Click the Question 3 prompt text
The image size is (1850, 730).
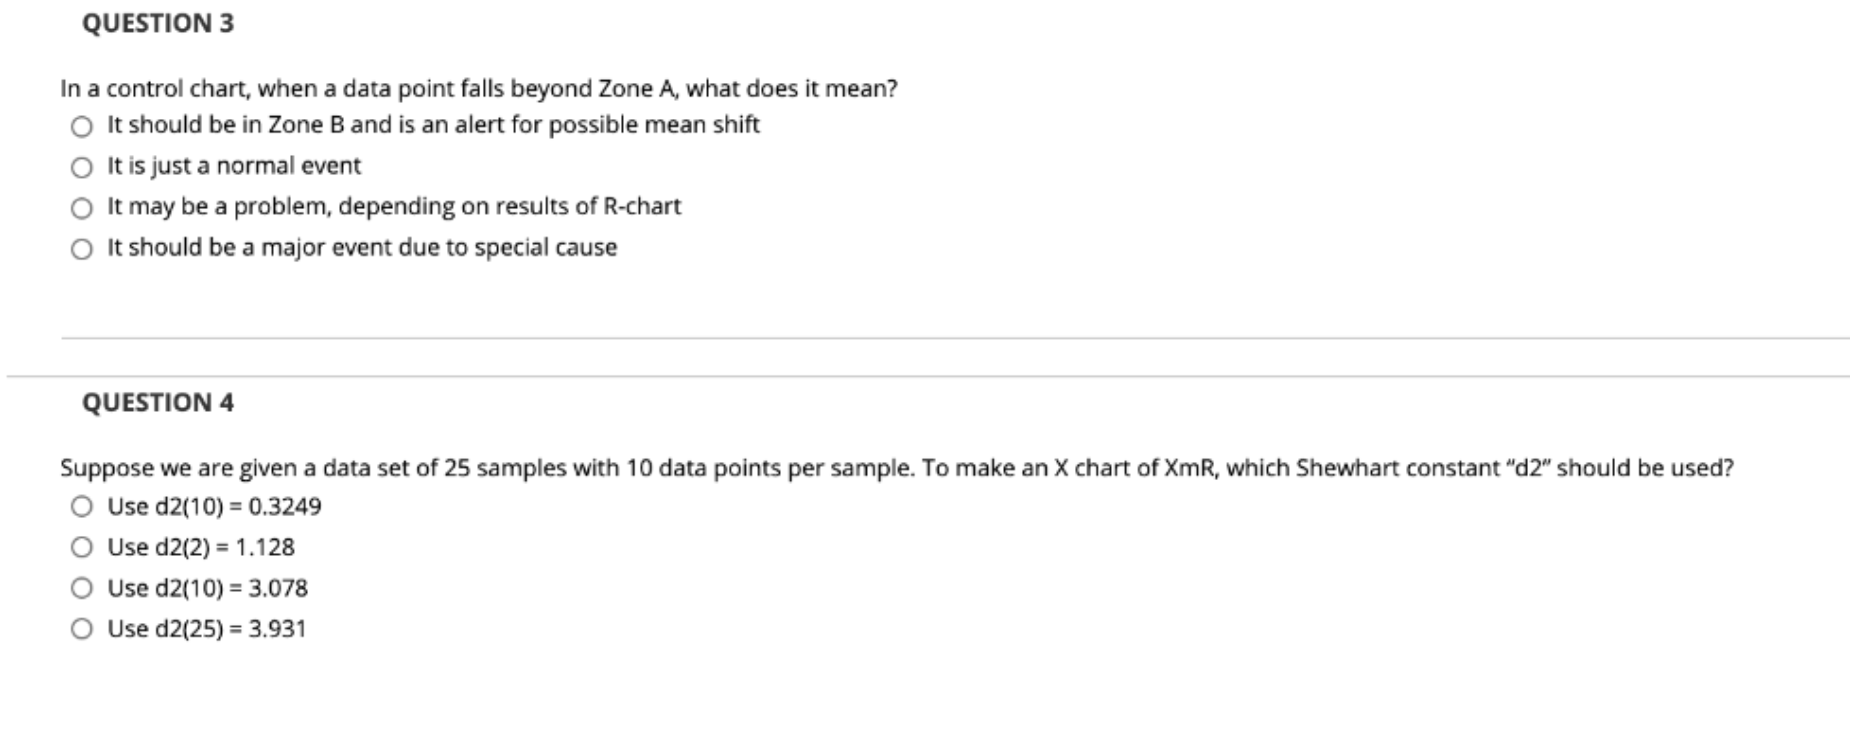click(x=478, y=87)
